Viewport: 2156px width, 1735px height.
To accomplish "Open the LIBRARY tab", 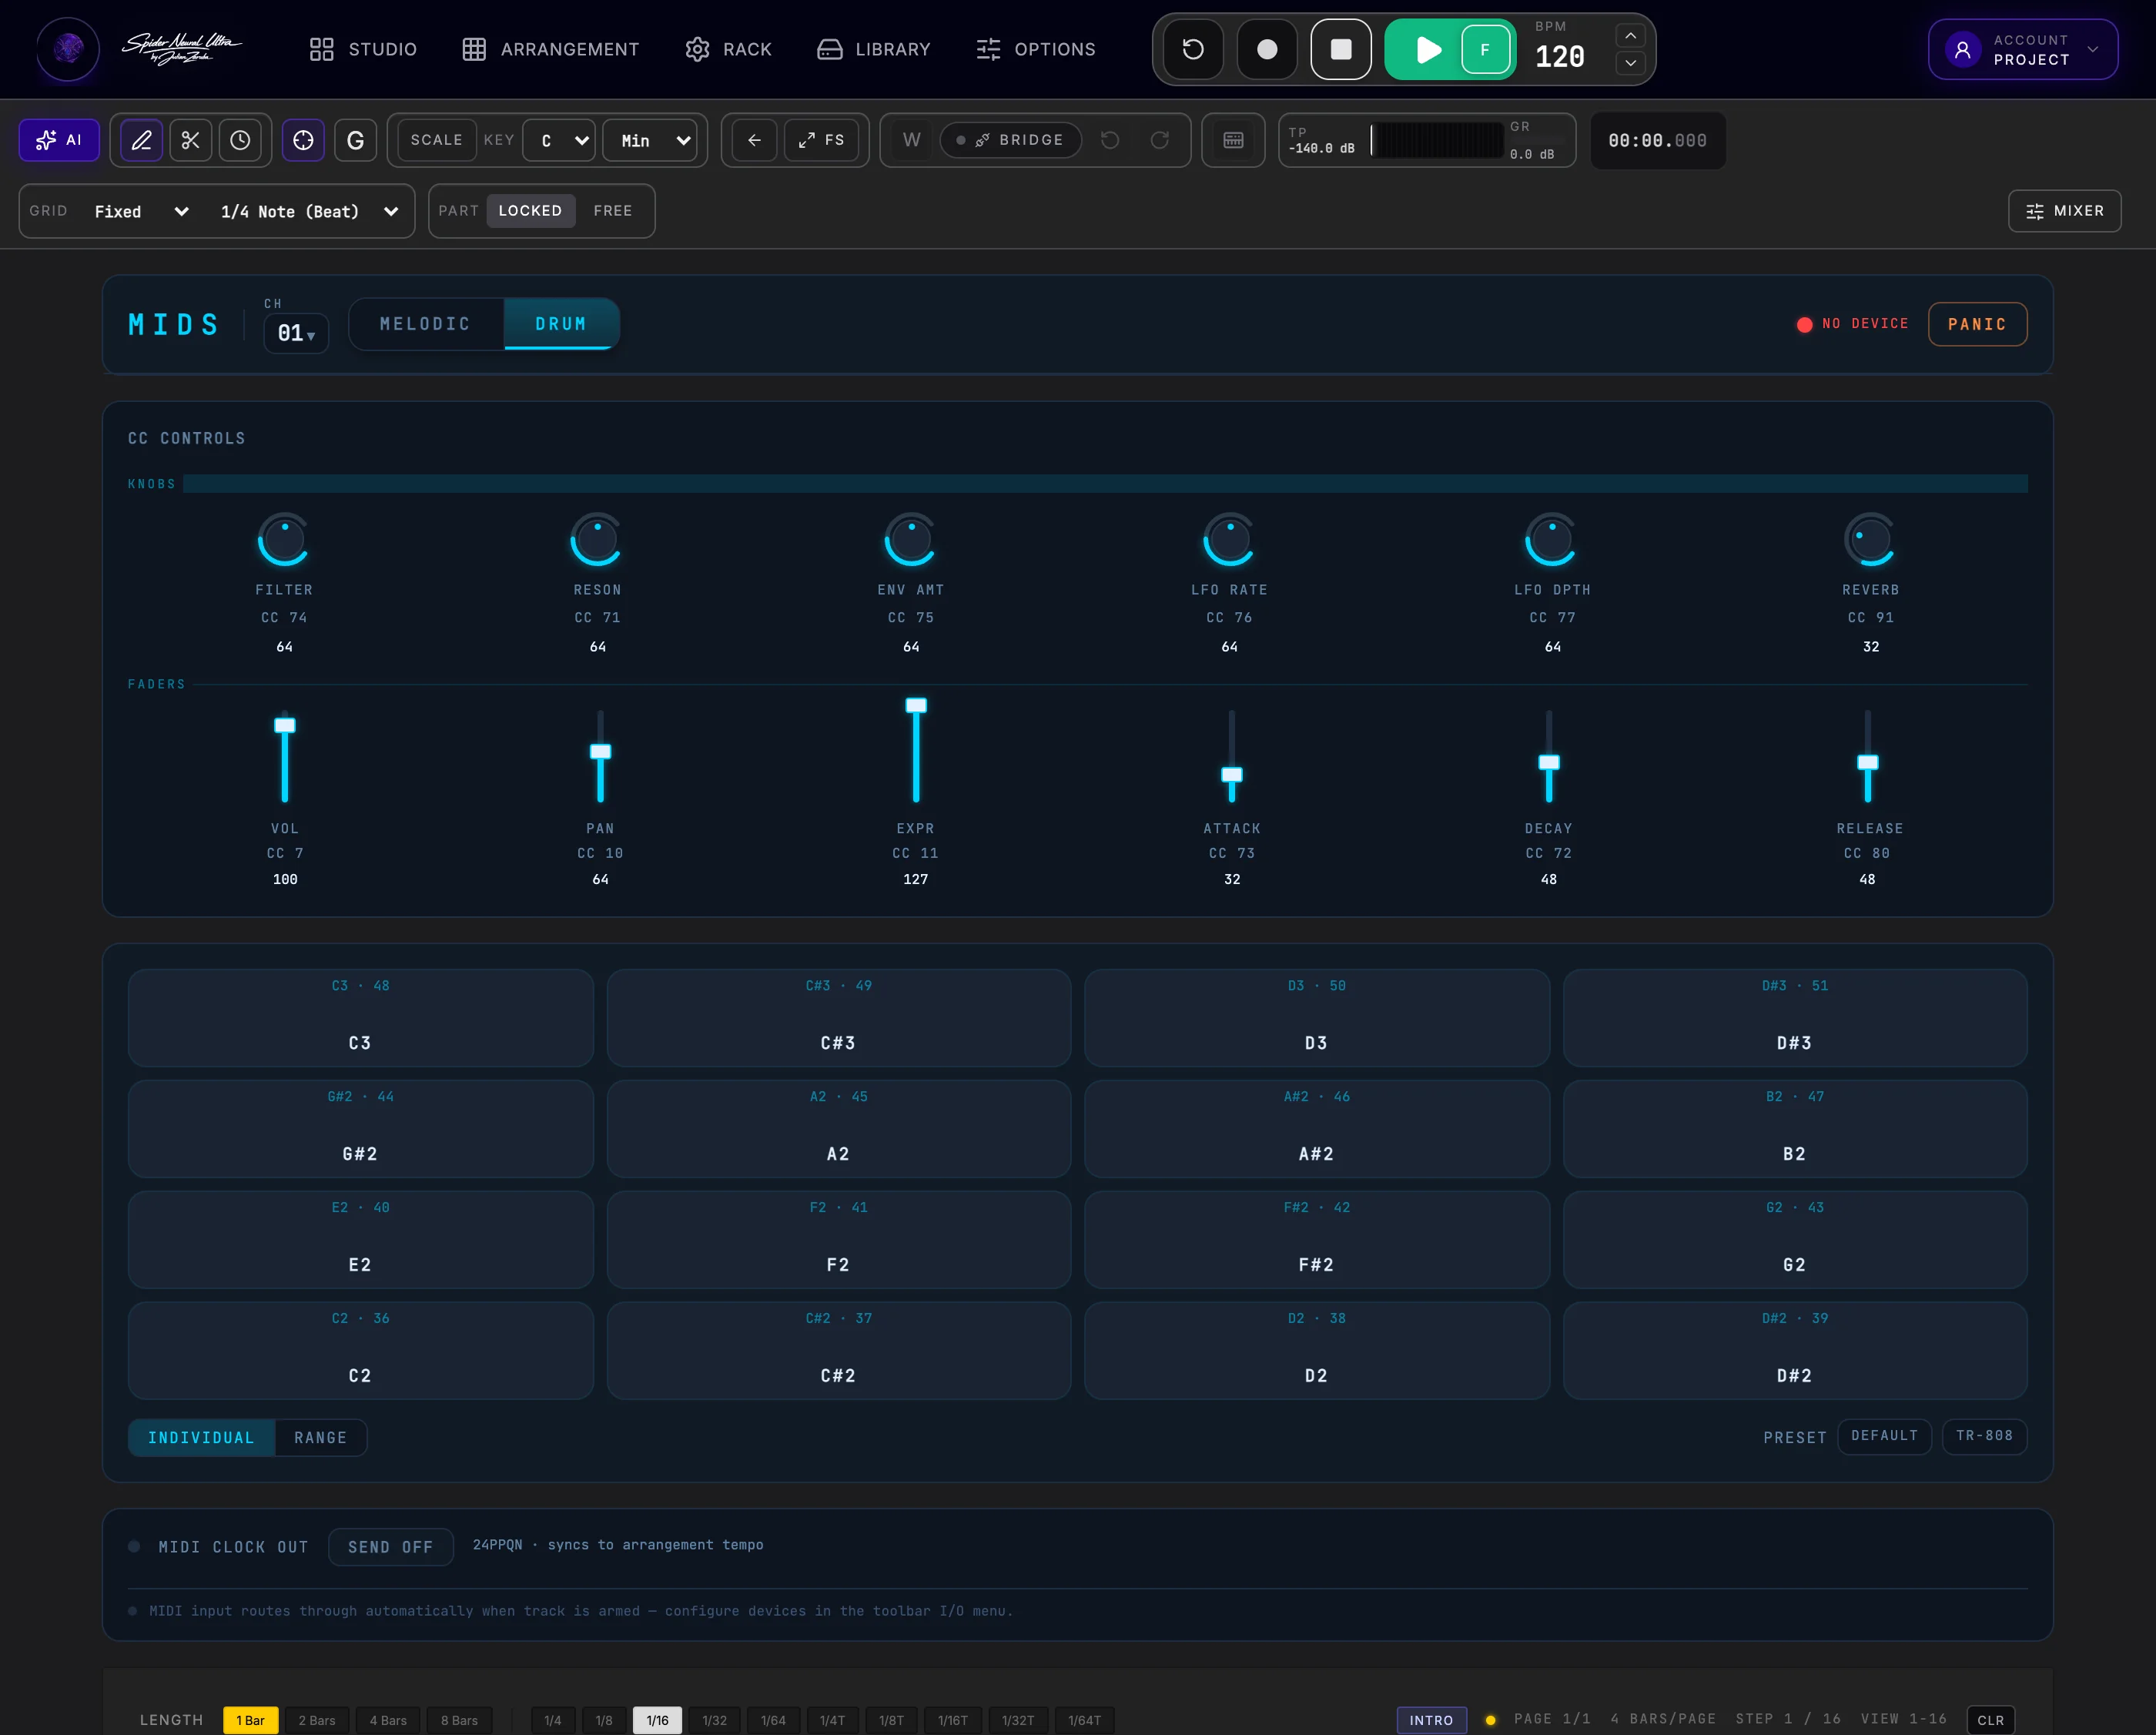I will pyautogui.click(x=873, y=49).
